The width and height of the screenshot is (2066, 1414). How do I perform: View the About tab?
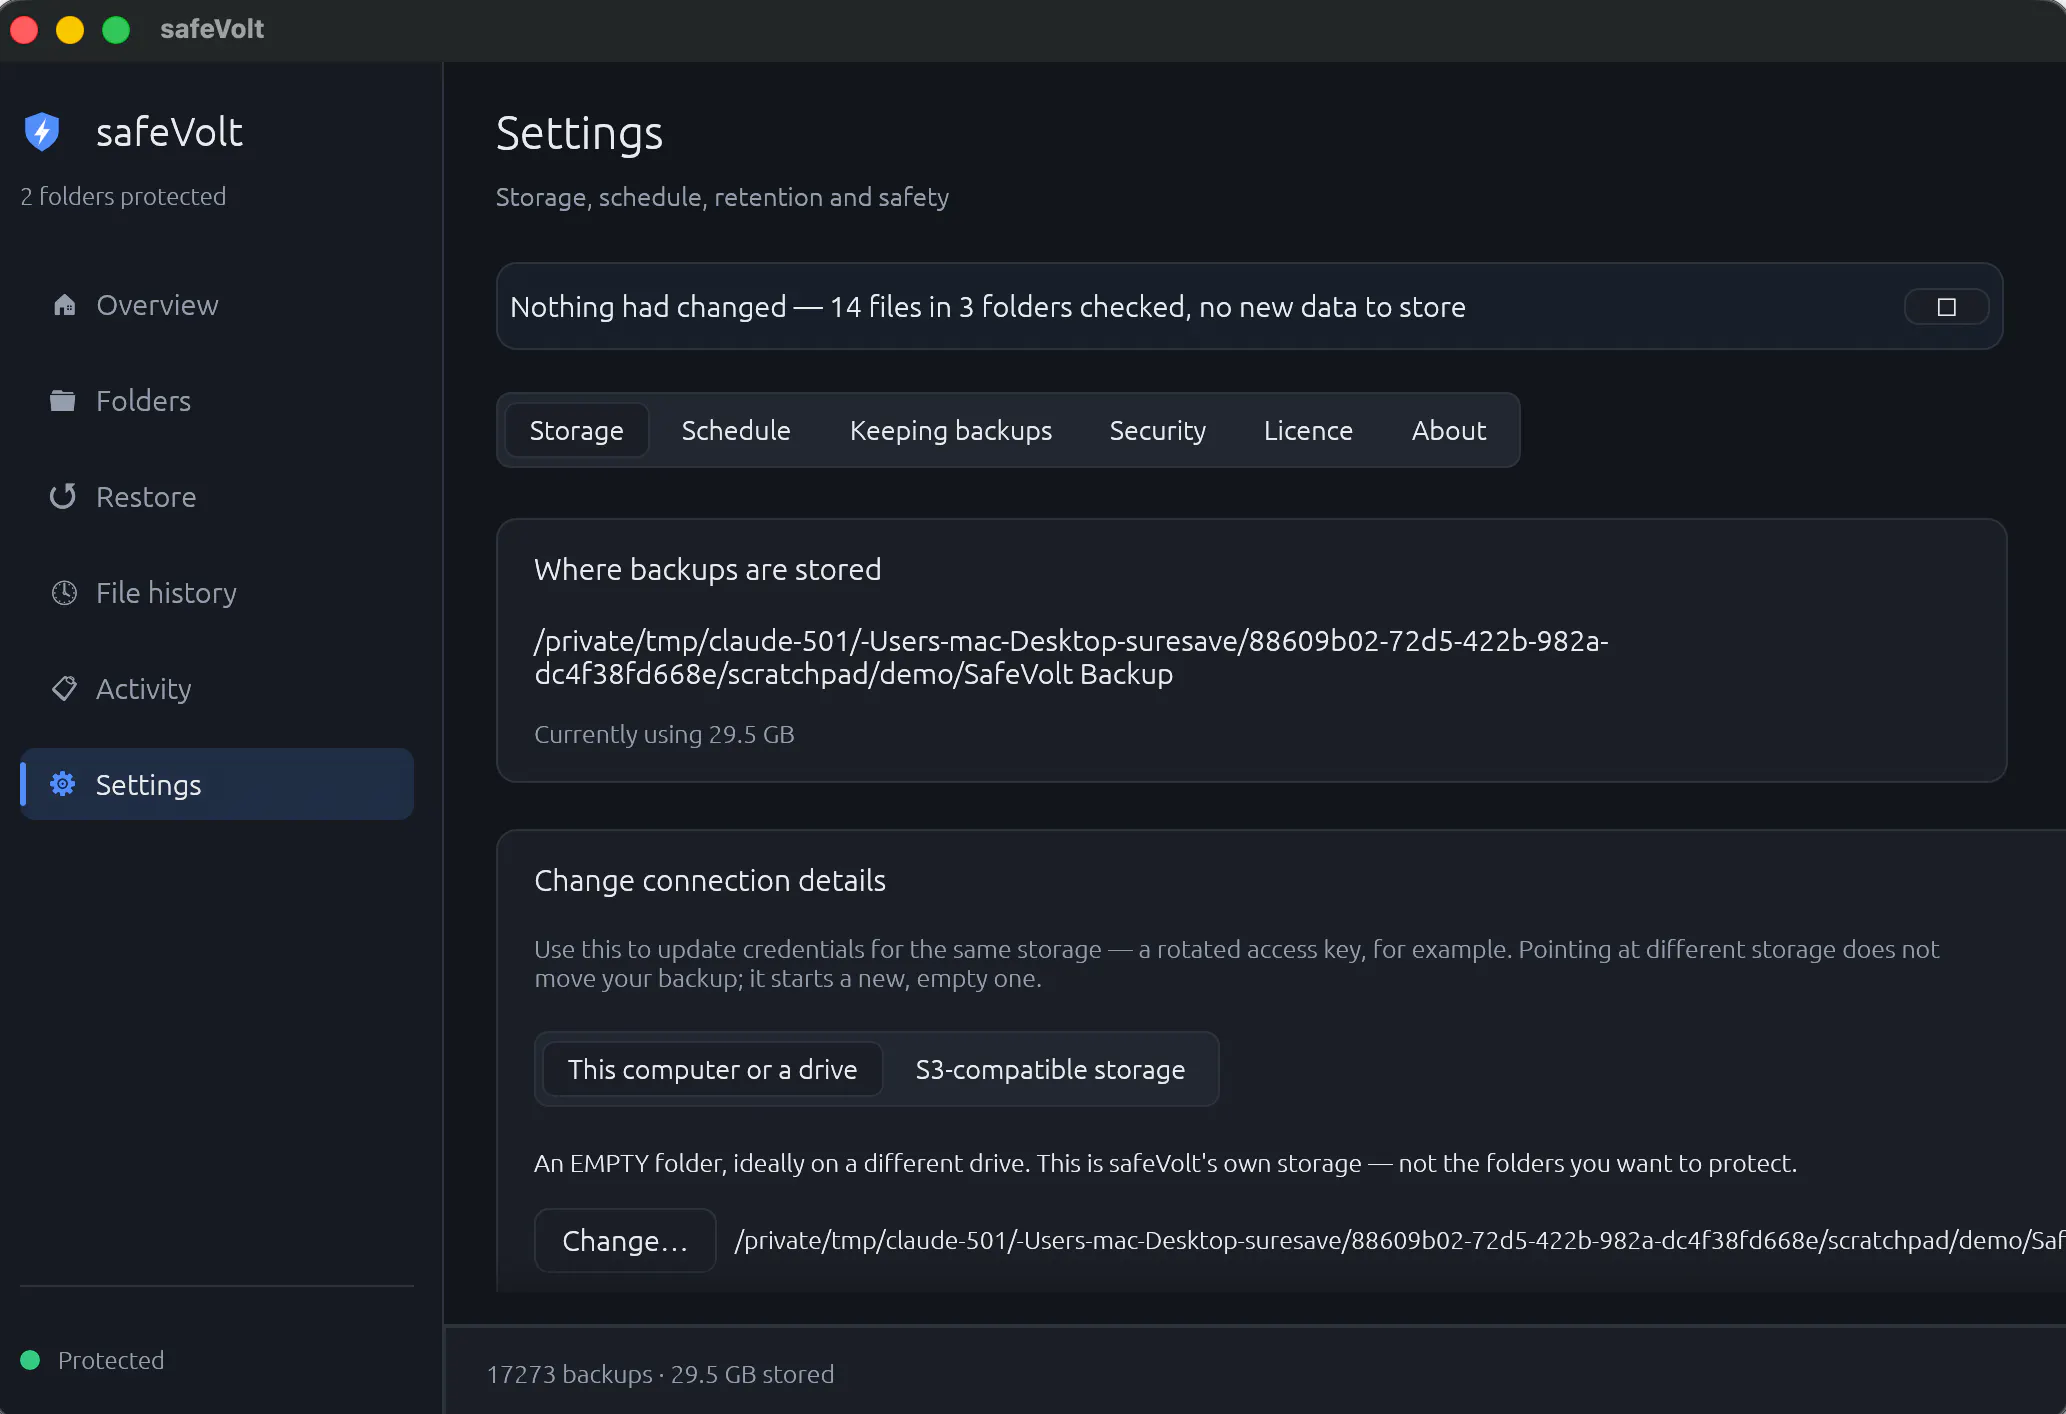tap(1449, 430)
